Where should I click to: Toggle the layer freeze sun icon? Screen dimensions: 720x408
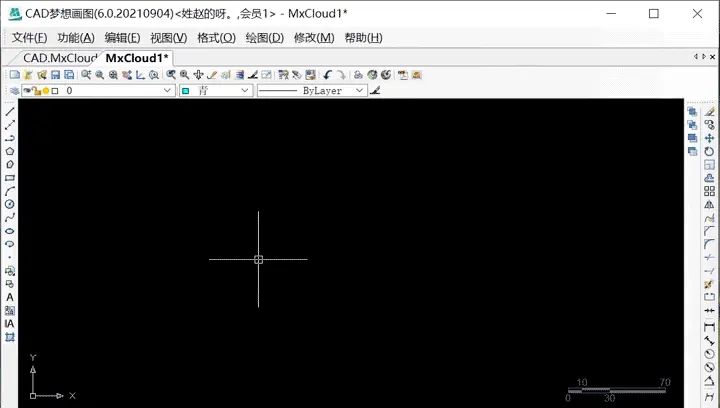point(46,91)
